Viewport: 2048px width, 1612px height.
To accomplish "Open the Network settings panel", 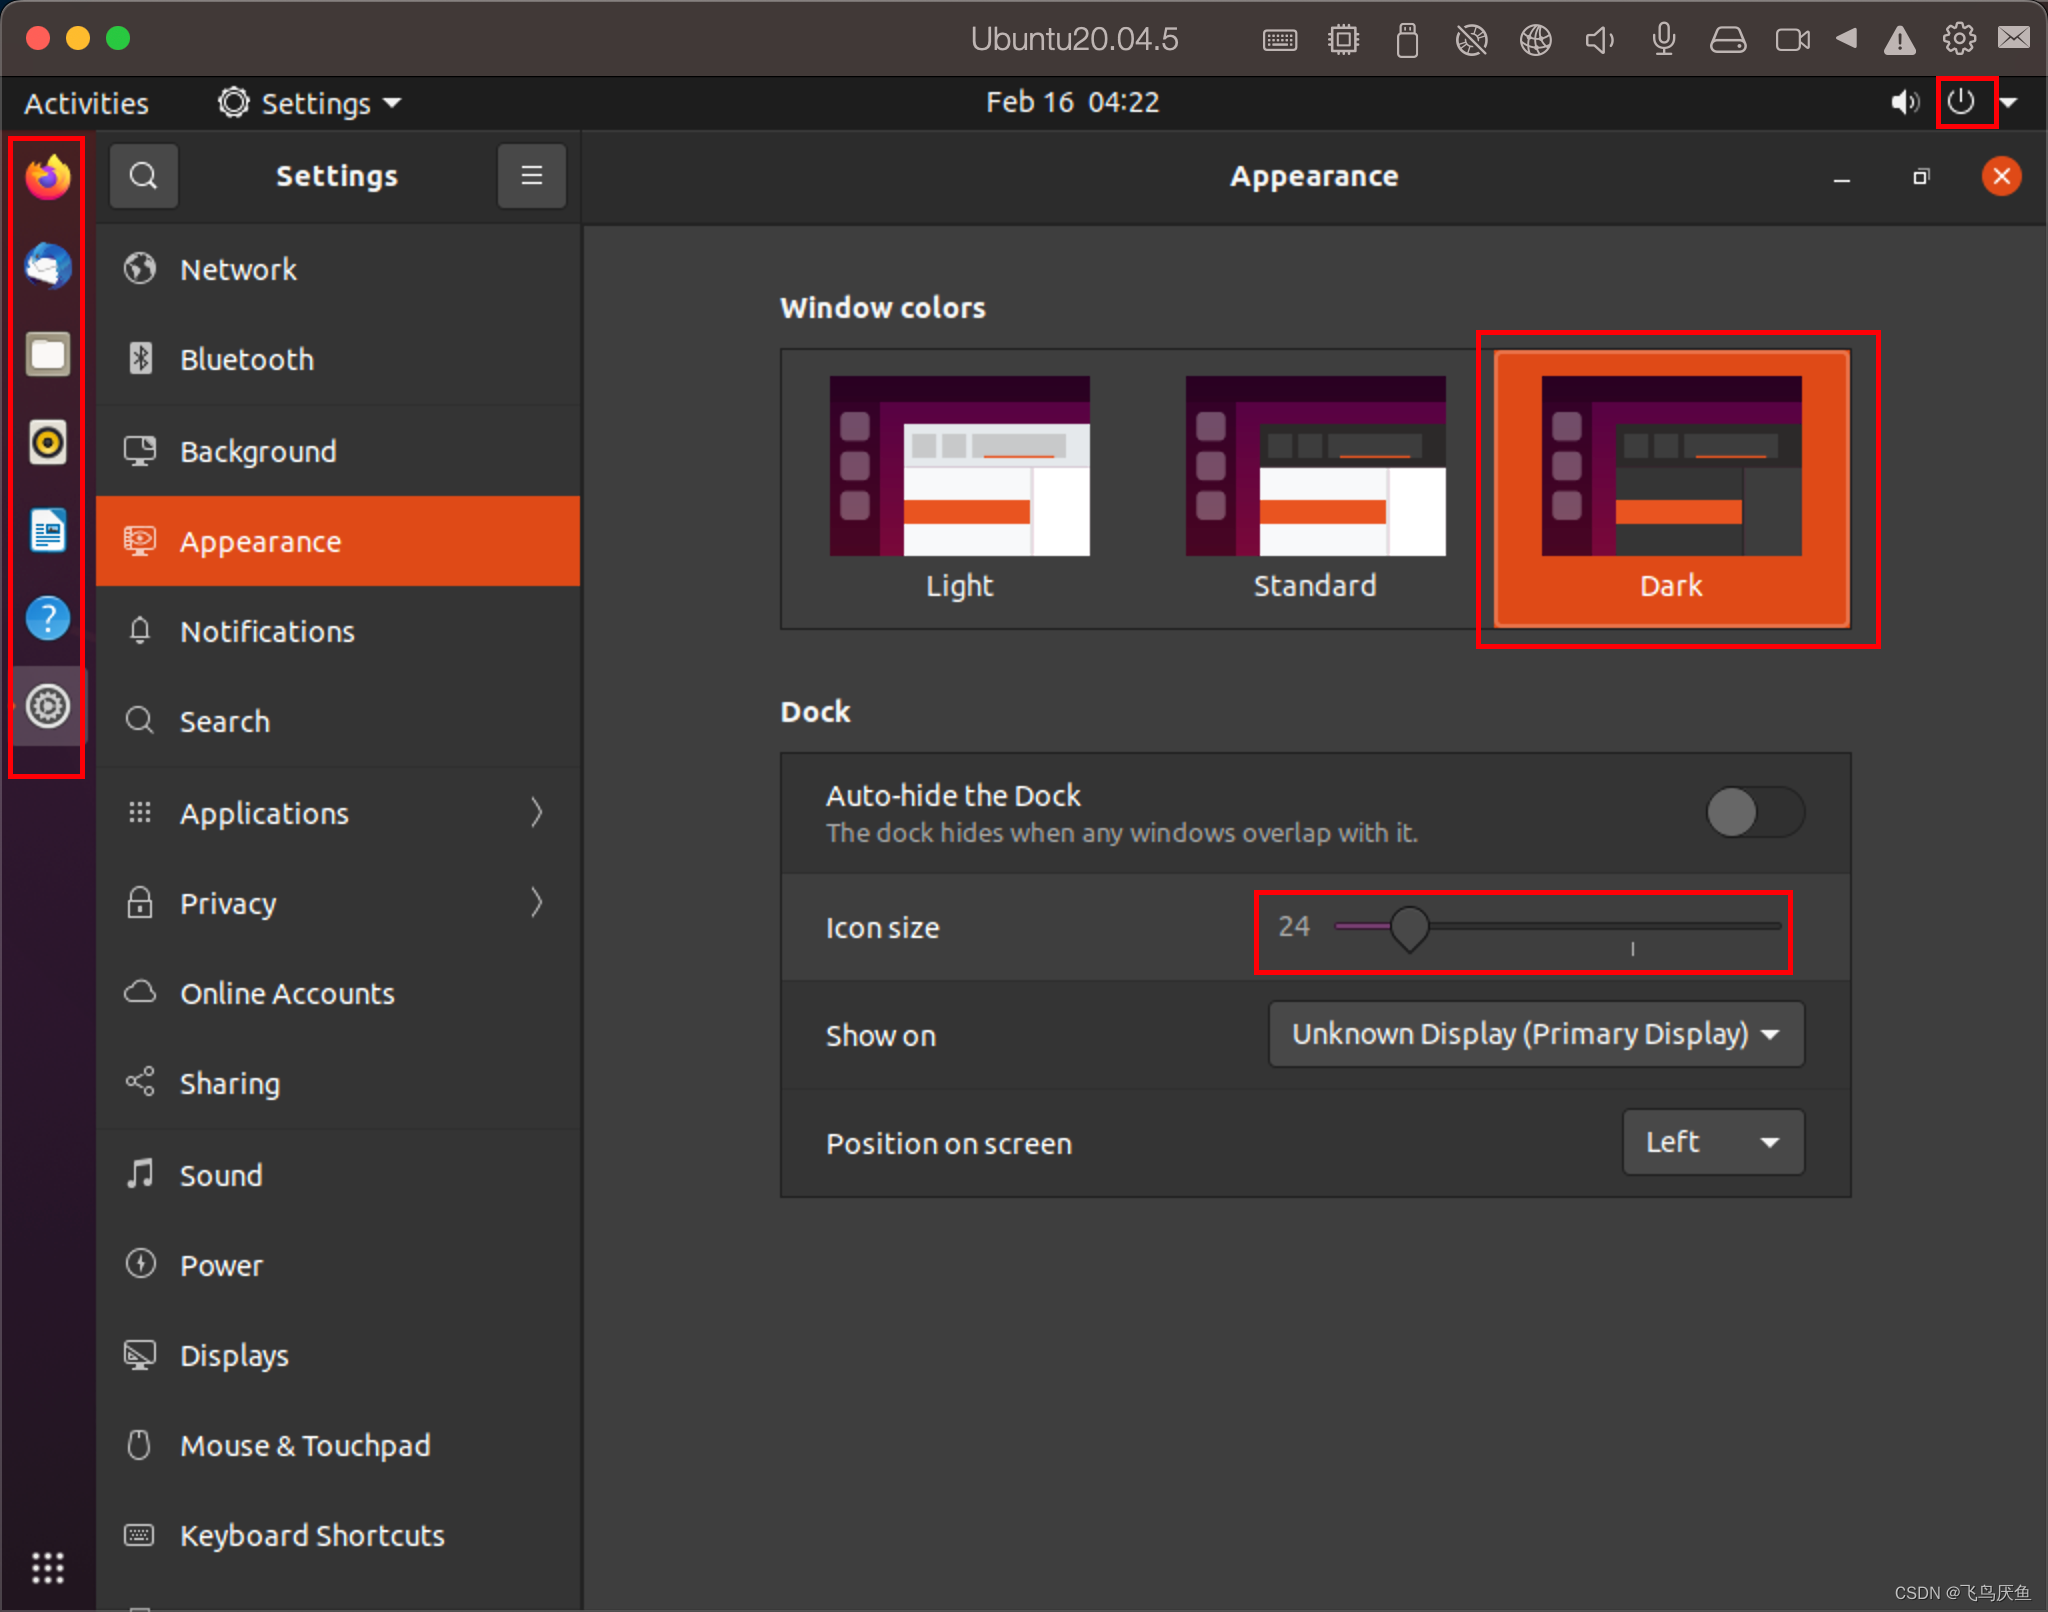I will coord(338,269).
